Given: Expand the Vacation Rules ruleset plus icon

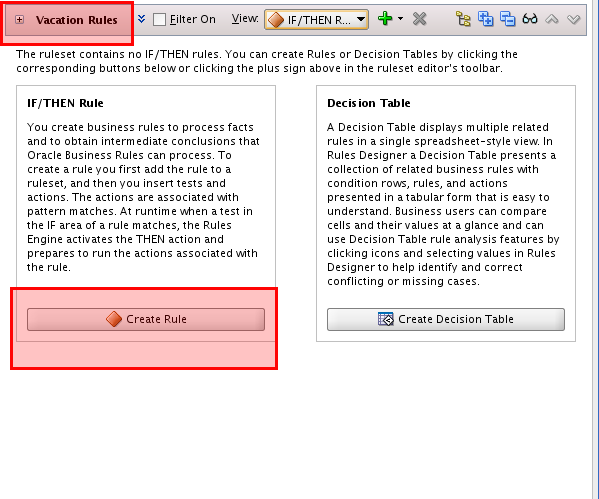Looking at the screenshot, I should pyautogui.click(x=19, y=19).
